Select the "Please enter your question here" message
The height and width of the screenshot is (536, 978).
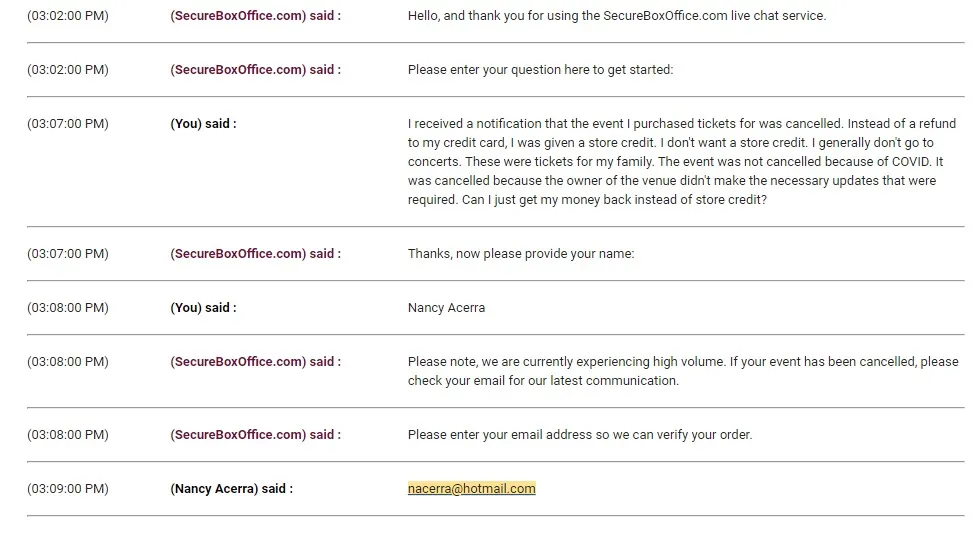pos(540,70)
